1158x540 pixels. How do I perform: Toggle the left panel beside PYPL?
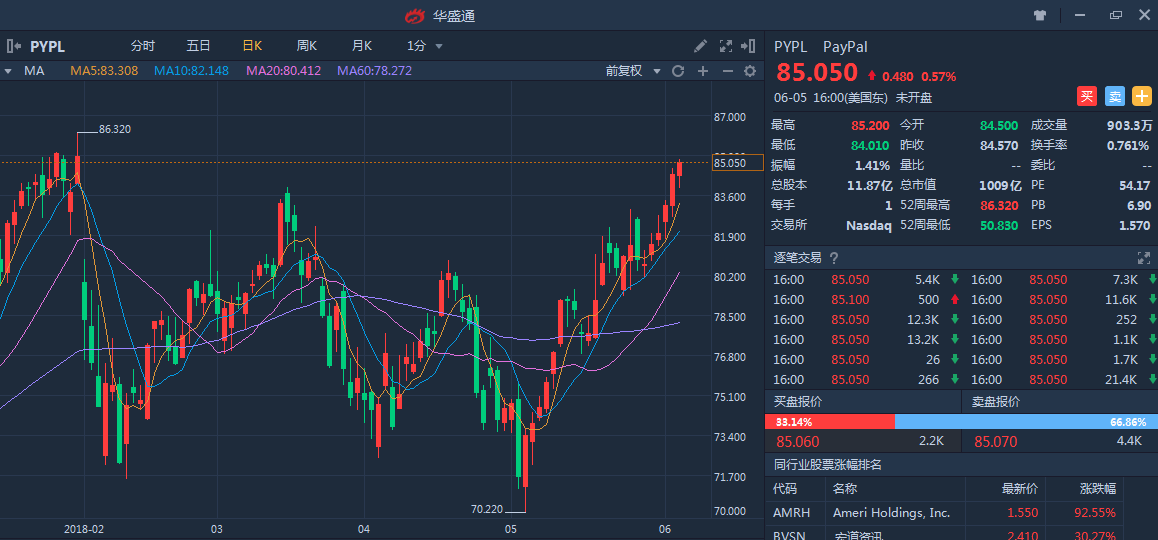14,46
